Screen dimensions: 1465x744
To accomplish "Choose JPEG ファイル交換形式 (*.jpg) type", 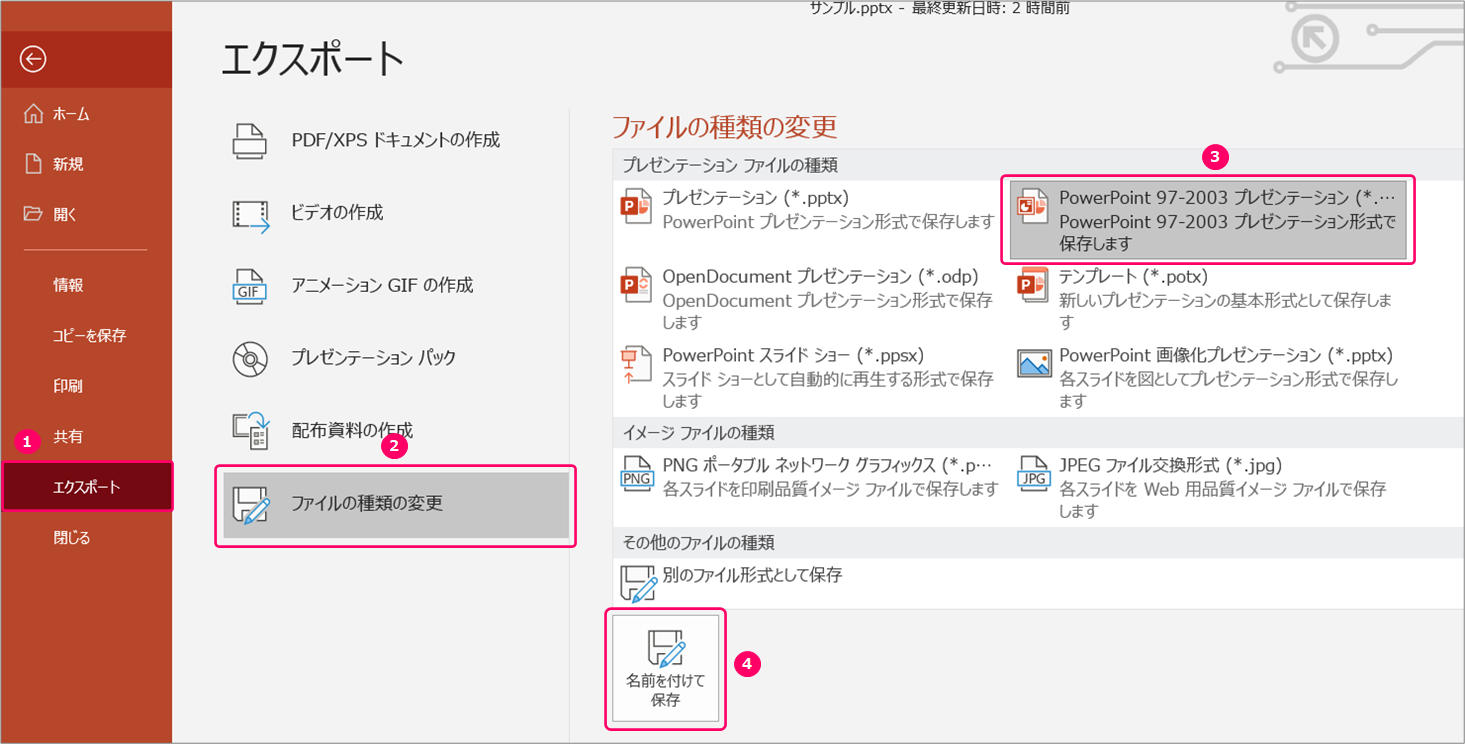I will click(x=1208, y=487).
